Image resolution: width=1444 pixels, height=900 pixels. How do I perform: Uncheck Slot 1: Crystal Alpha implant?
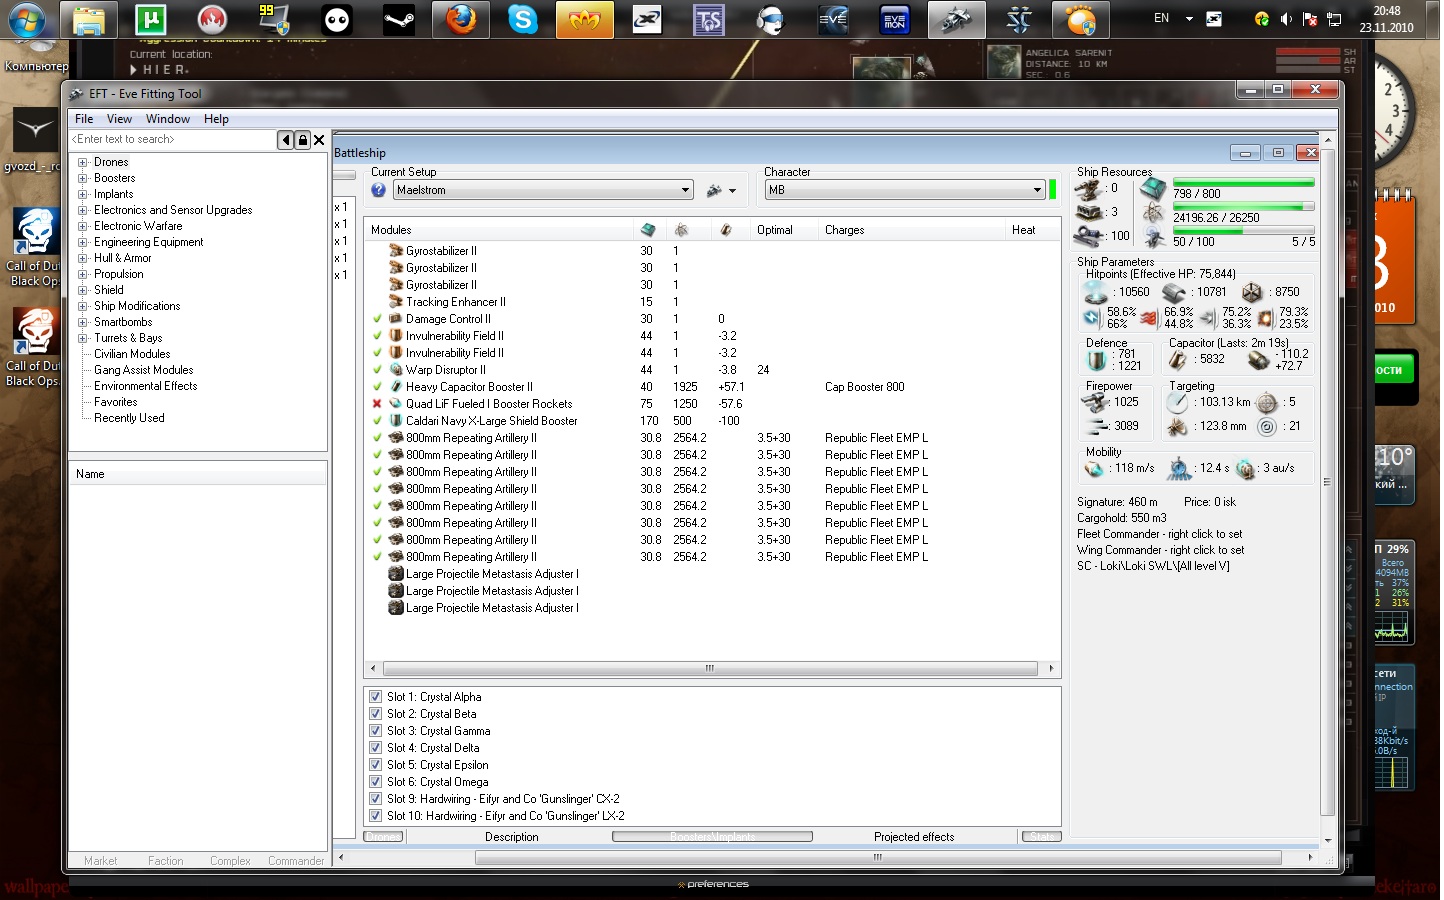pyautogui.click(x=376, y=697)
